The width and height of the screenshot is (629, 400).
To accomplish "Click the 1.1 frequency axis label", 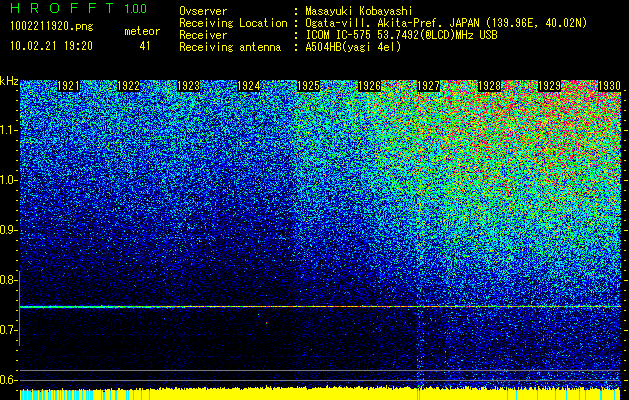I will 9,130.
